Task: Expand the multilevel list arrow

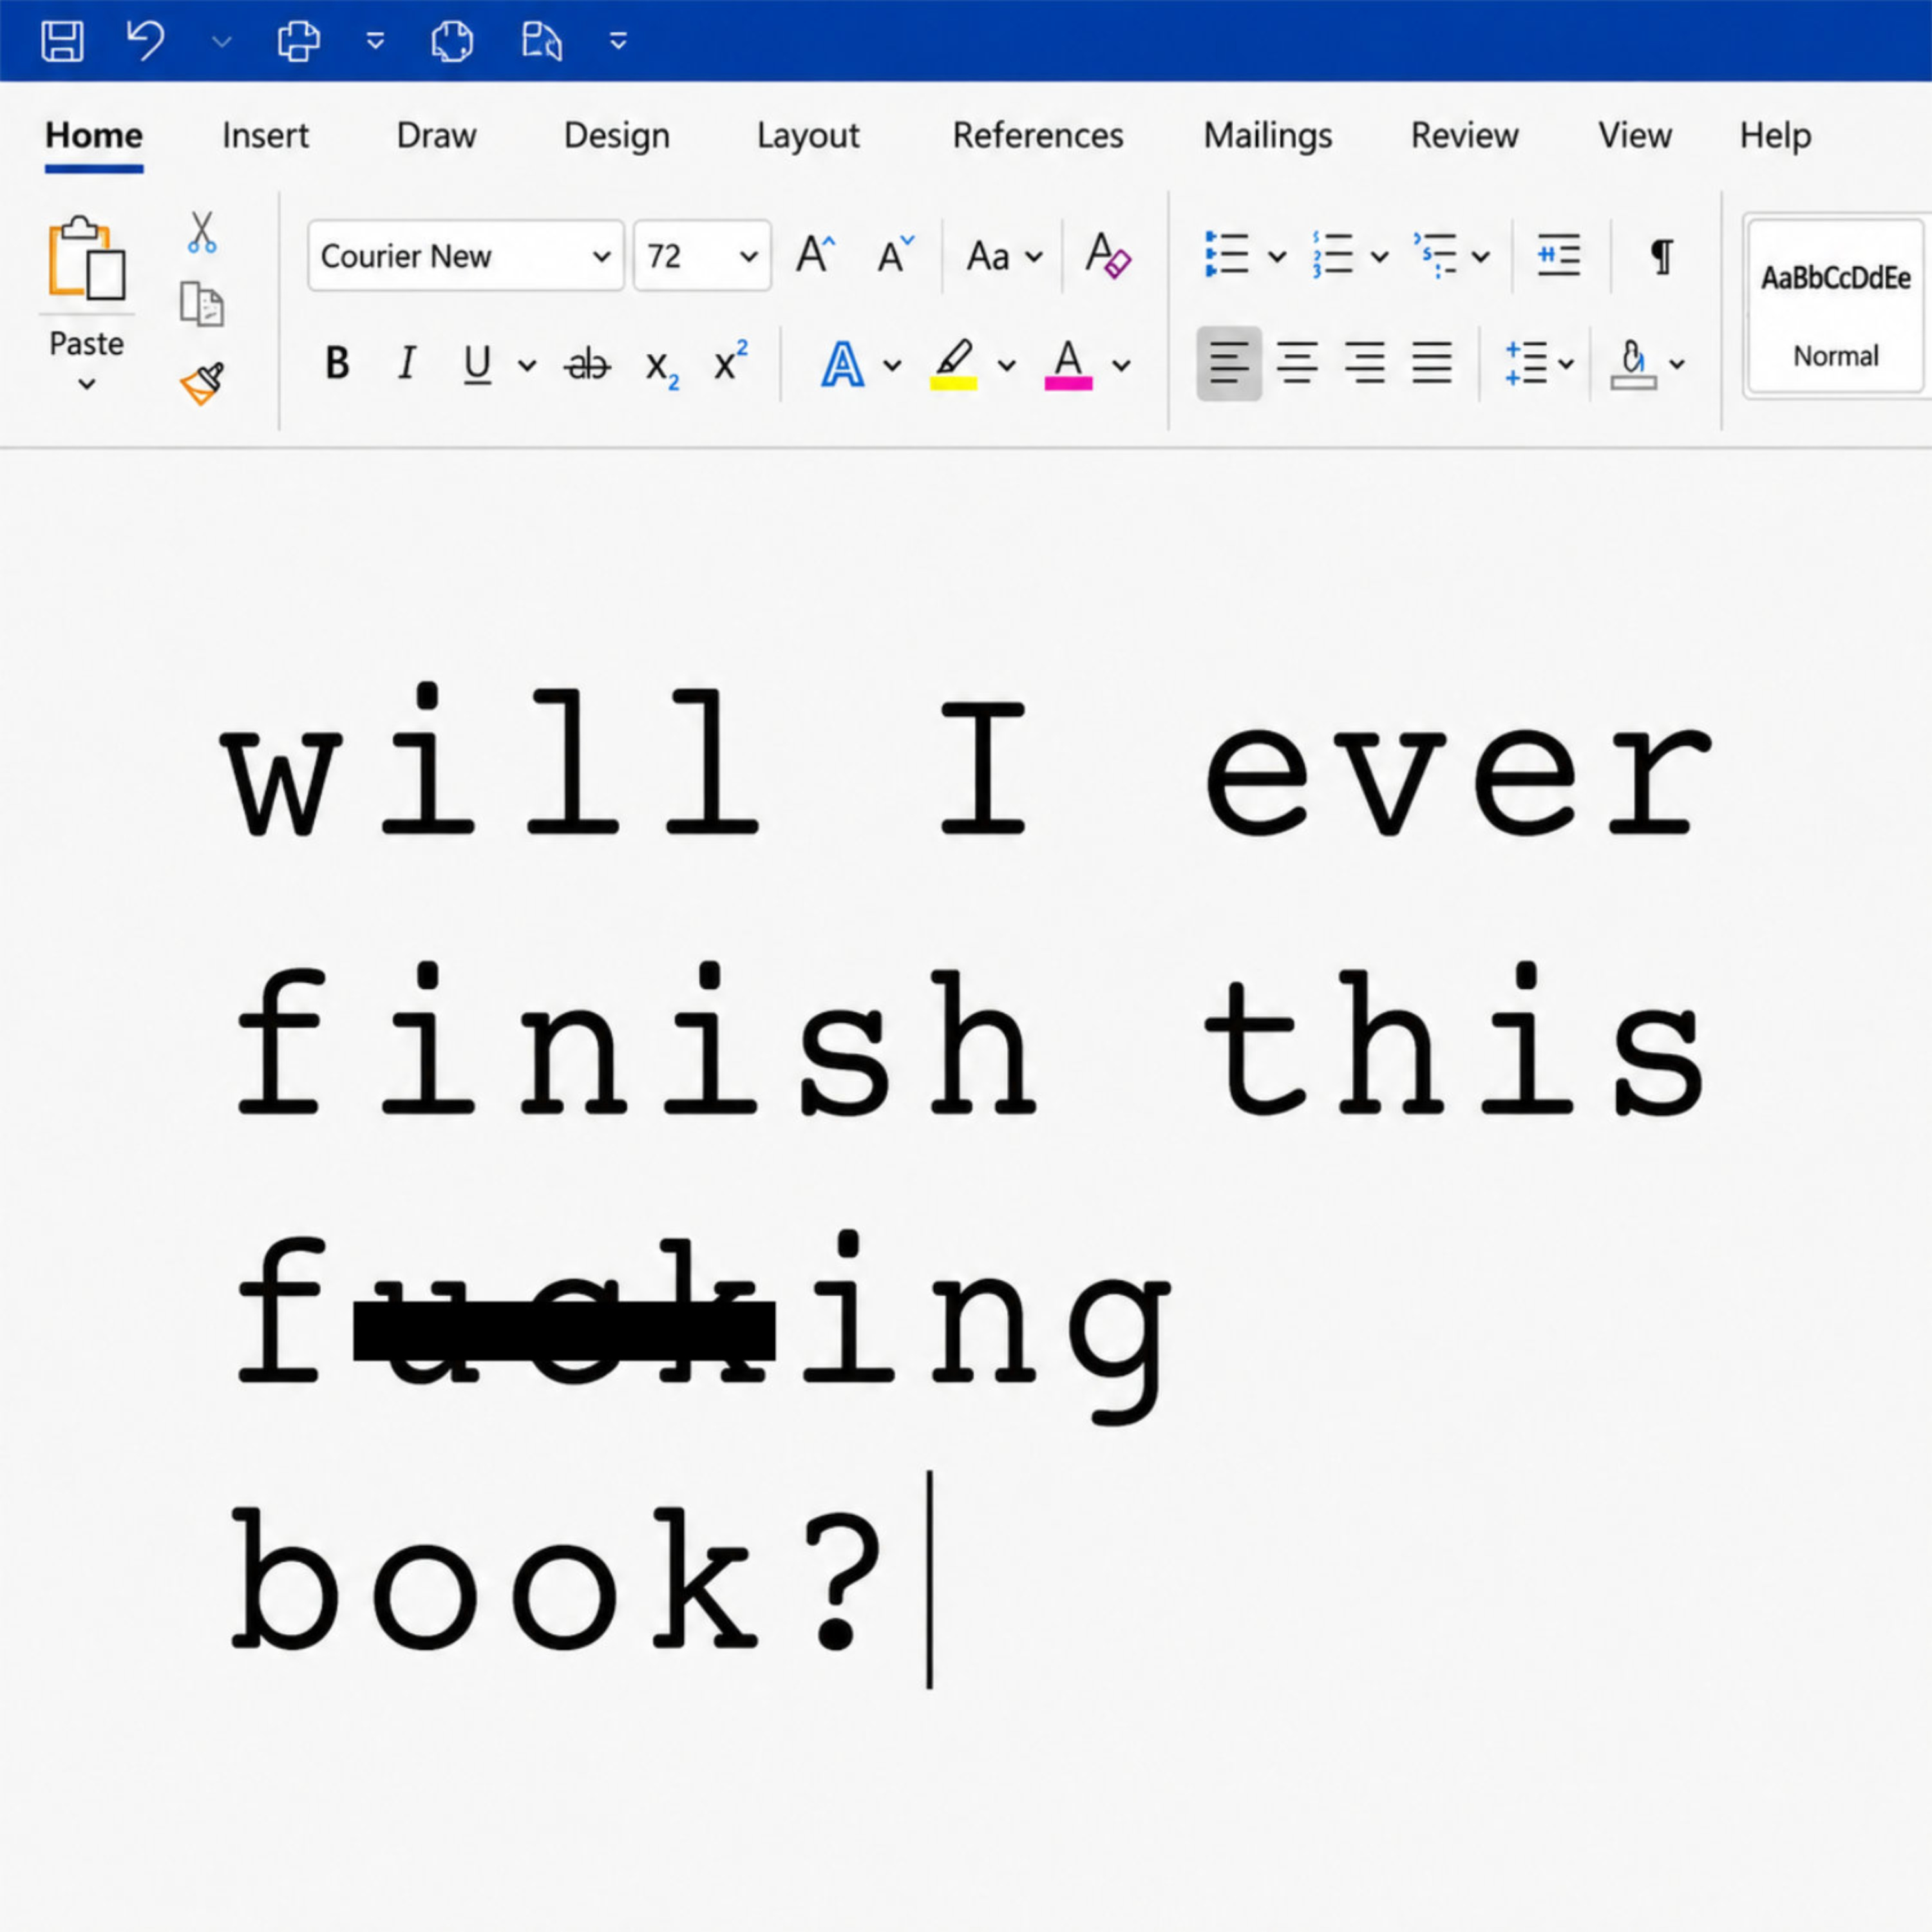Action: click(1482, 257)
